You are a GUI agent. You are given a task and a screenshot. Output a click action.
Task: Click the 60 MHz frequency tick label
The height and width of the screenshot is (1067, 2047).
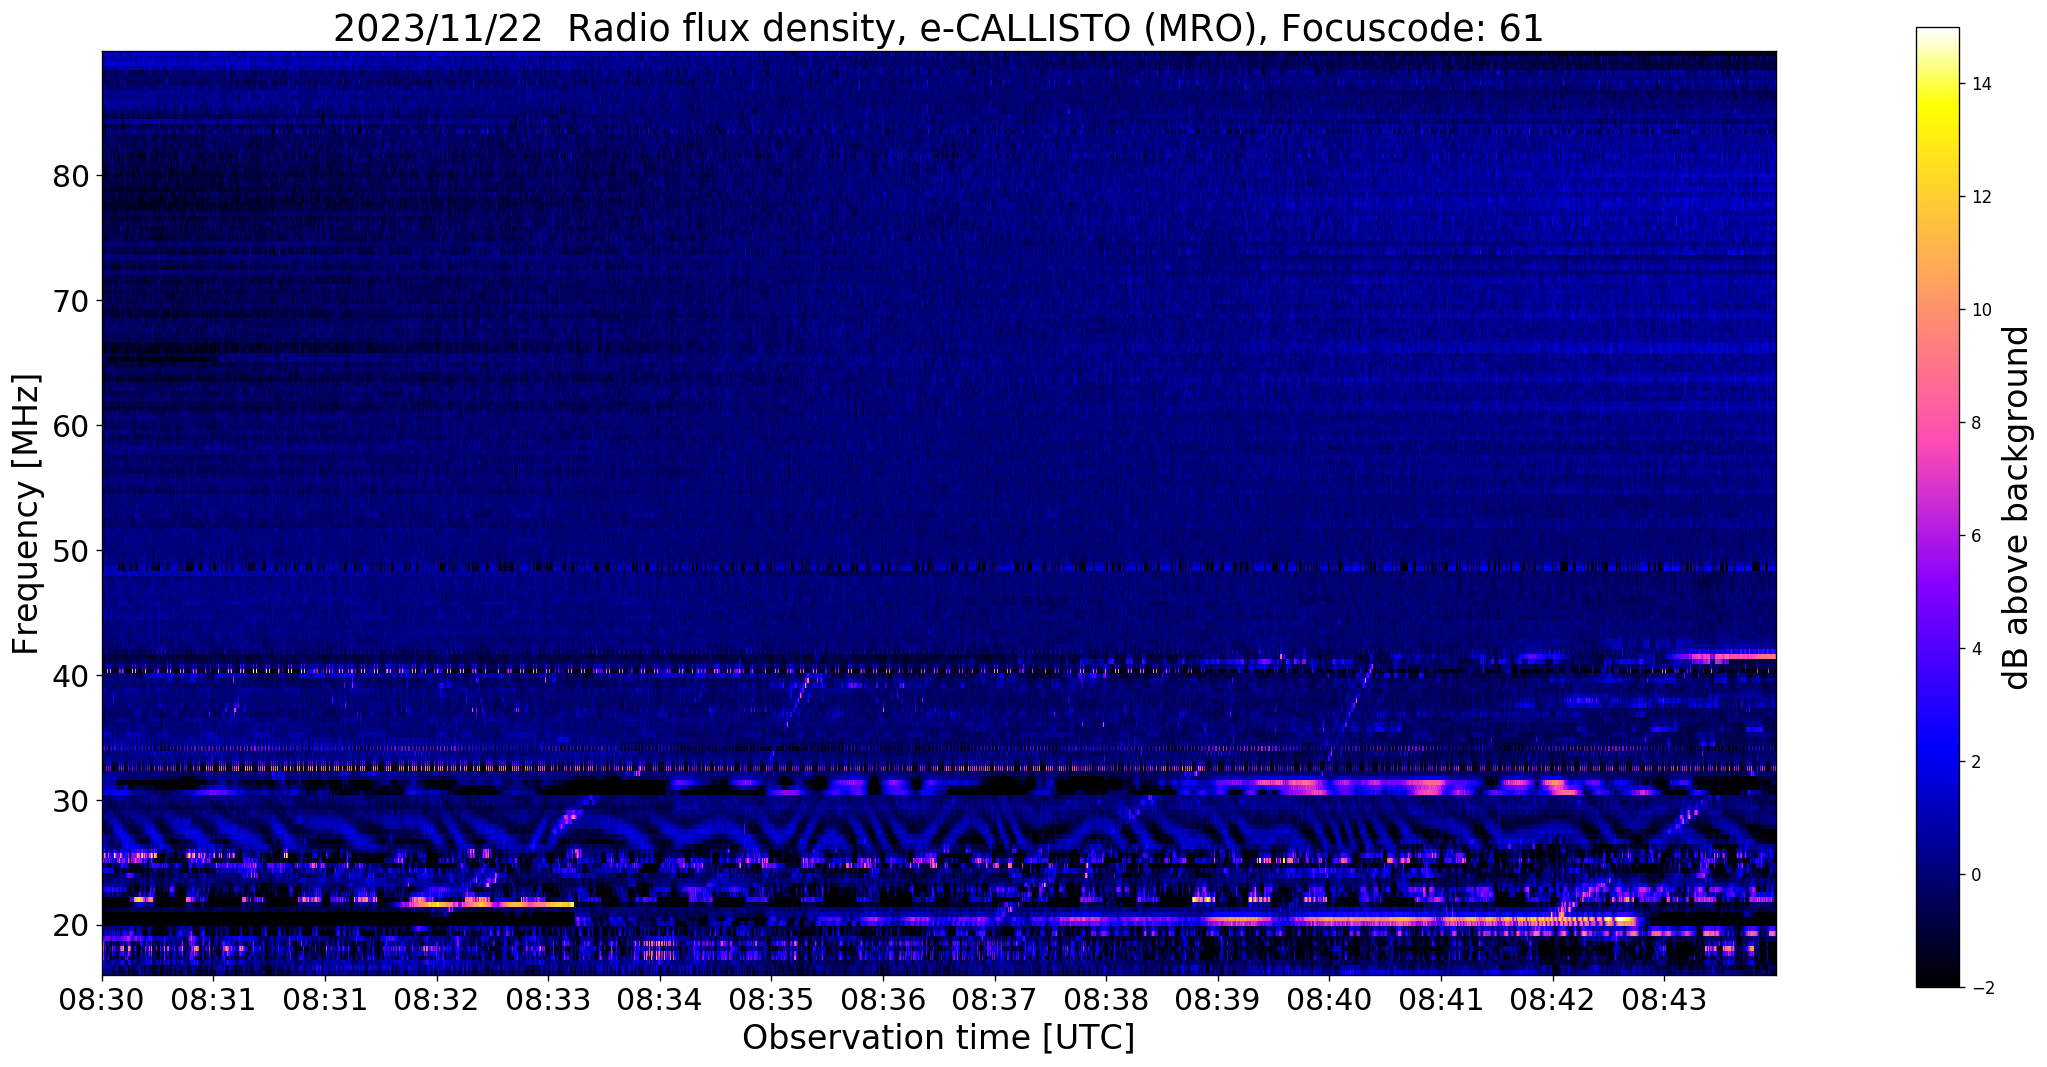tap(70, 426)
